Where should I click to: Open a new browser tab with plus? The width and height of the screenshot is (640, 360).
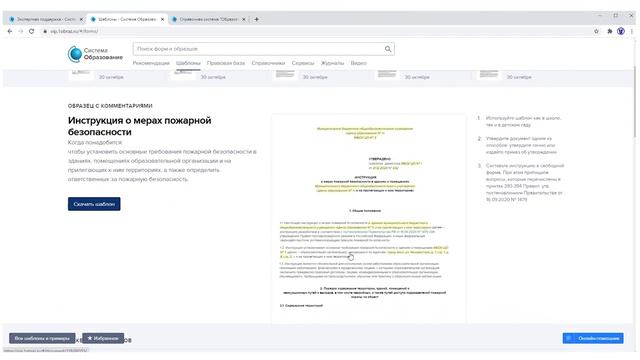[x=256, y=19]
